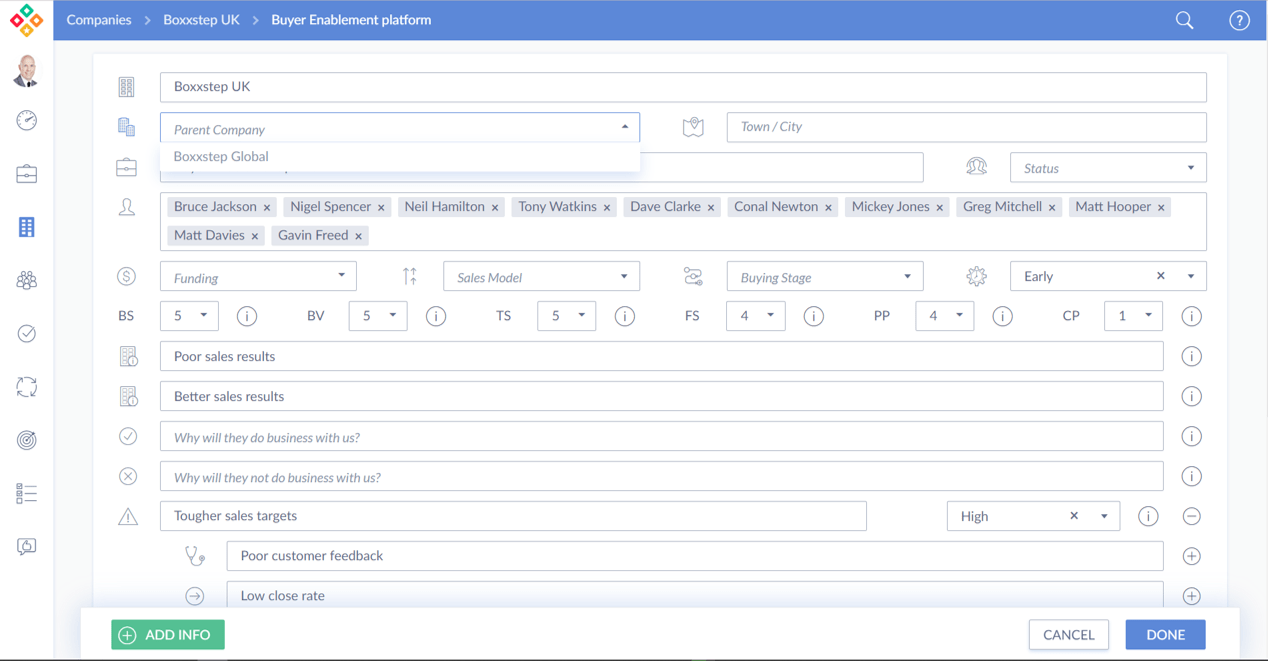Click the people group icon in sidebar
Screen dimensions: 1268x661
coord(27,281)
